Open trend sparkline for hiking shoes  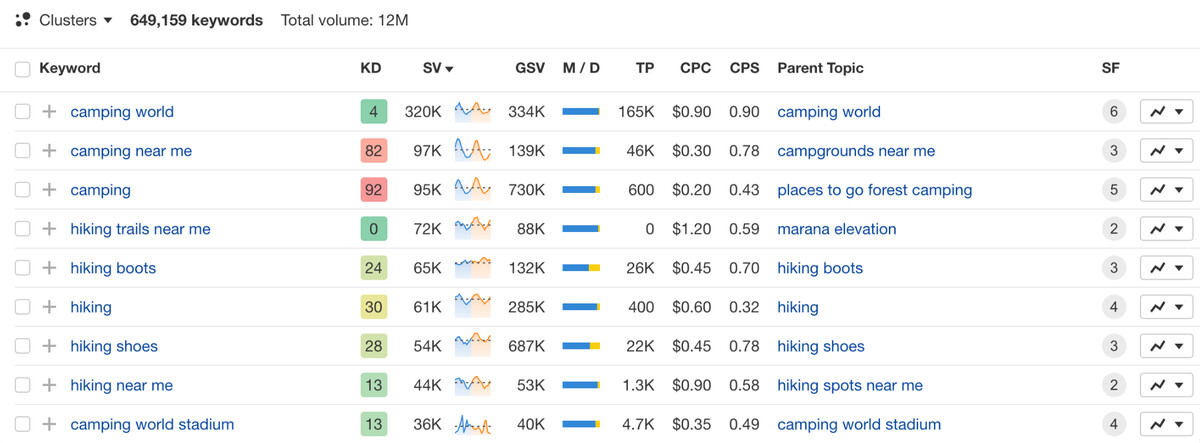472,345
